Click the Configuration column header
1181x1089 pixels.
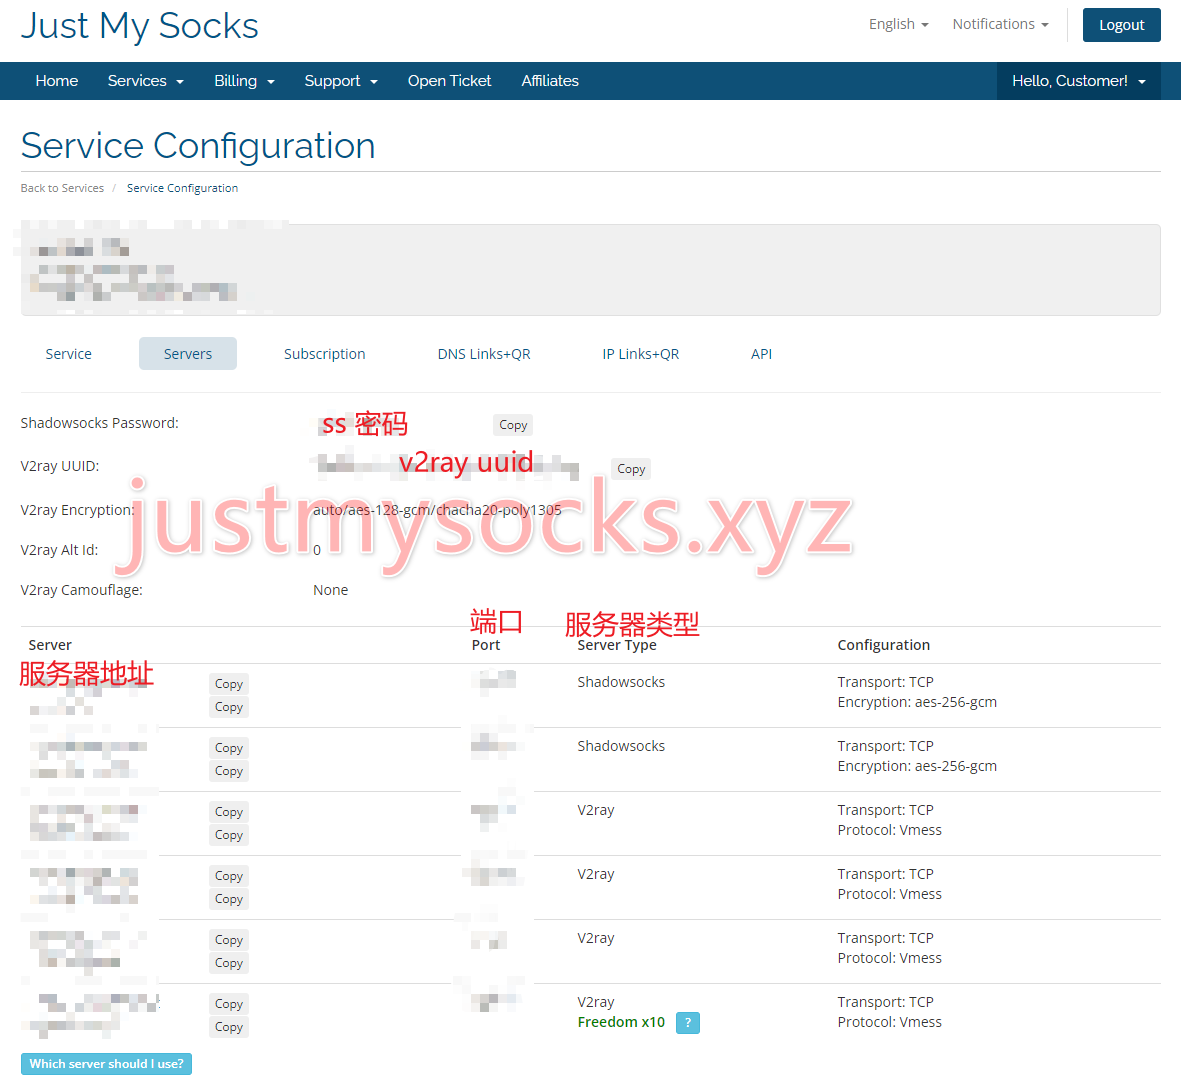pos(883,645)
